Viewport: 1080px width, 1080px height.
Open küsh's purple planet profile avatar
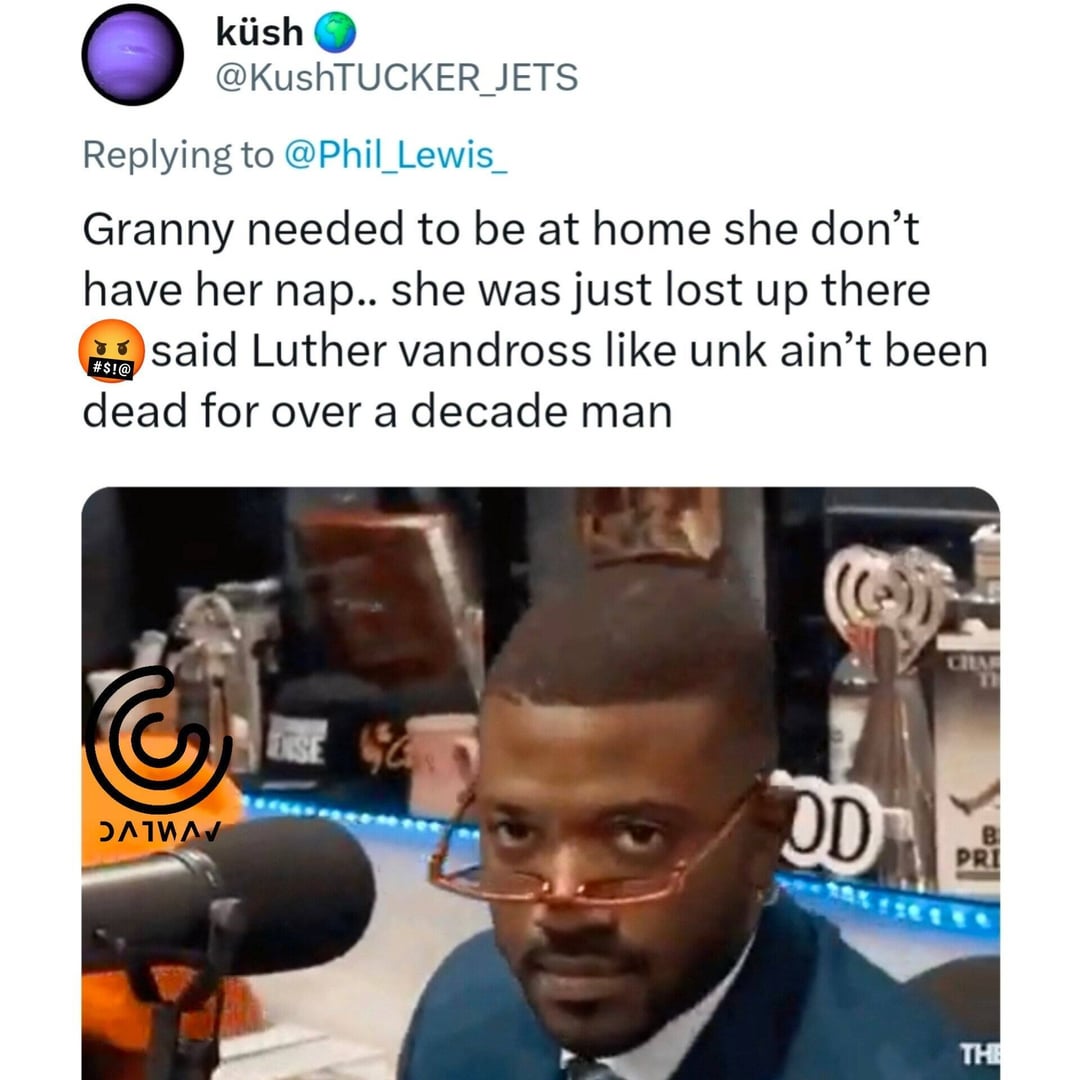tap(132, 55)
